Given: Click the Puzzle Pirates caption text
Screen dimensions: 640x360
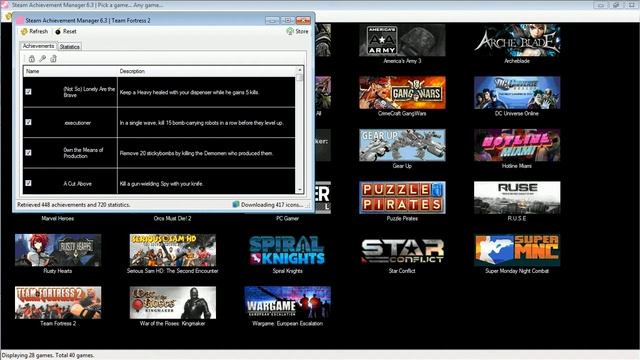Looking at the screenshot, I should [402, 218].
